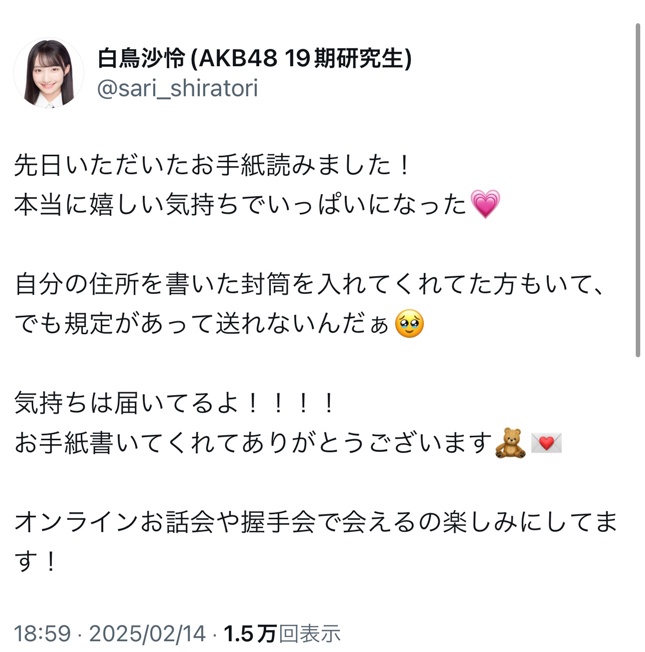The image size is (645, 652).
Task: Click the AKB48 19期研究生 text in name
Action: [300, 58]
